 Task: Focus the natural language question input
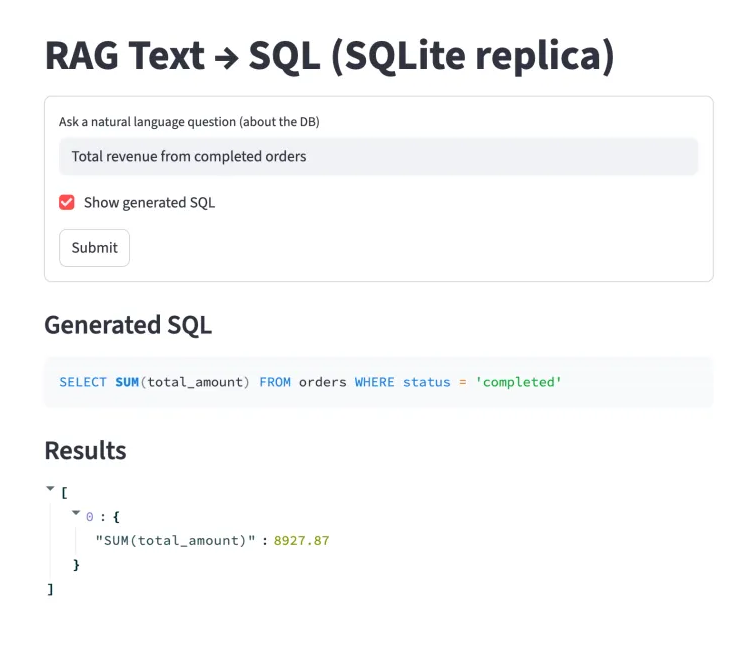378,156
